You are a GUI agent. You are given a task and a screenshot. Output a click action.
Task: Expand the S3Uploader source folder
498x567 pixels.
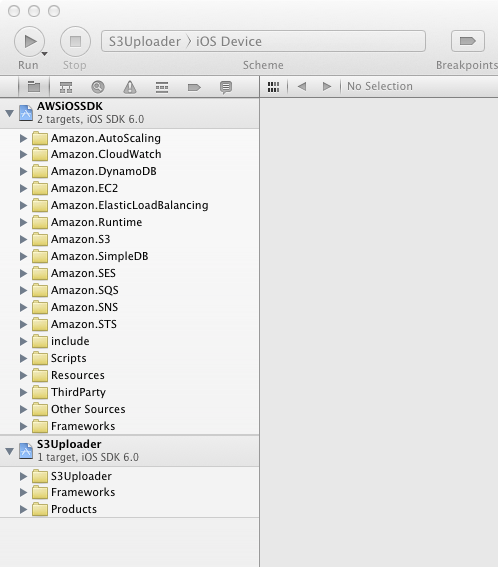pyautogui.click(x=24, y=476)
